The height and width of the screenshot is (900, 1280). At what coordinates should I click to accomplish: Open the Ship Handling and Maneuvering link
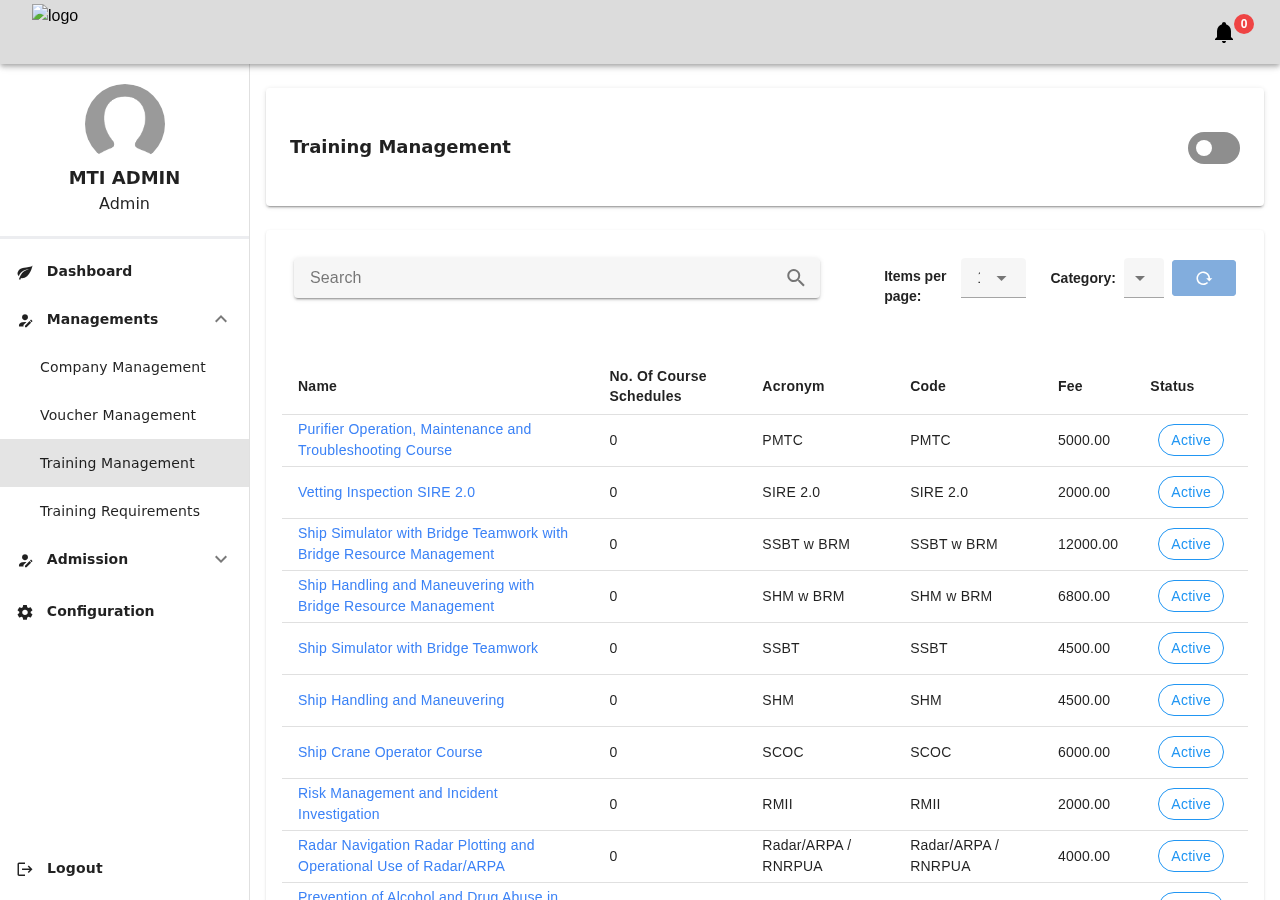(401, 700)
